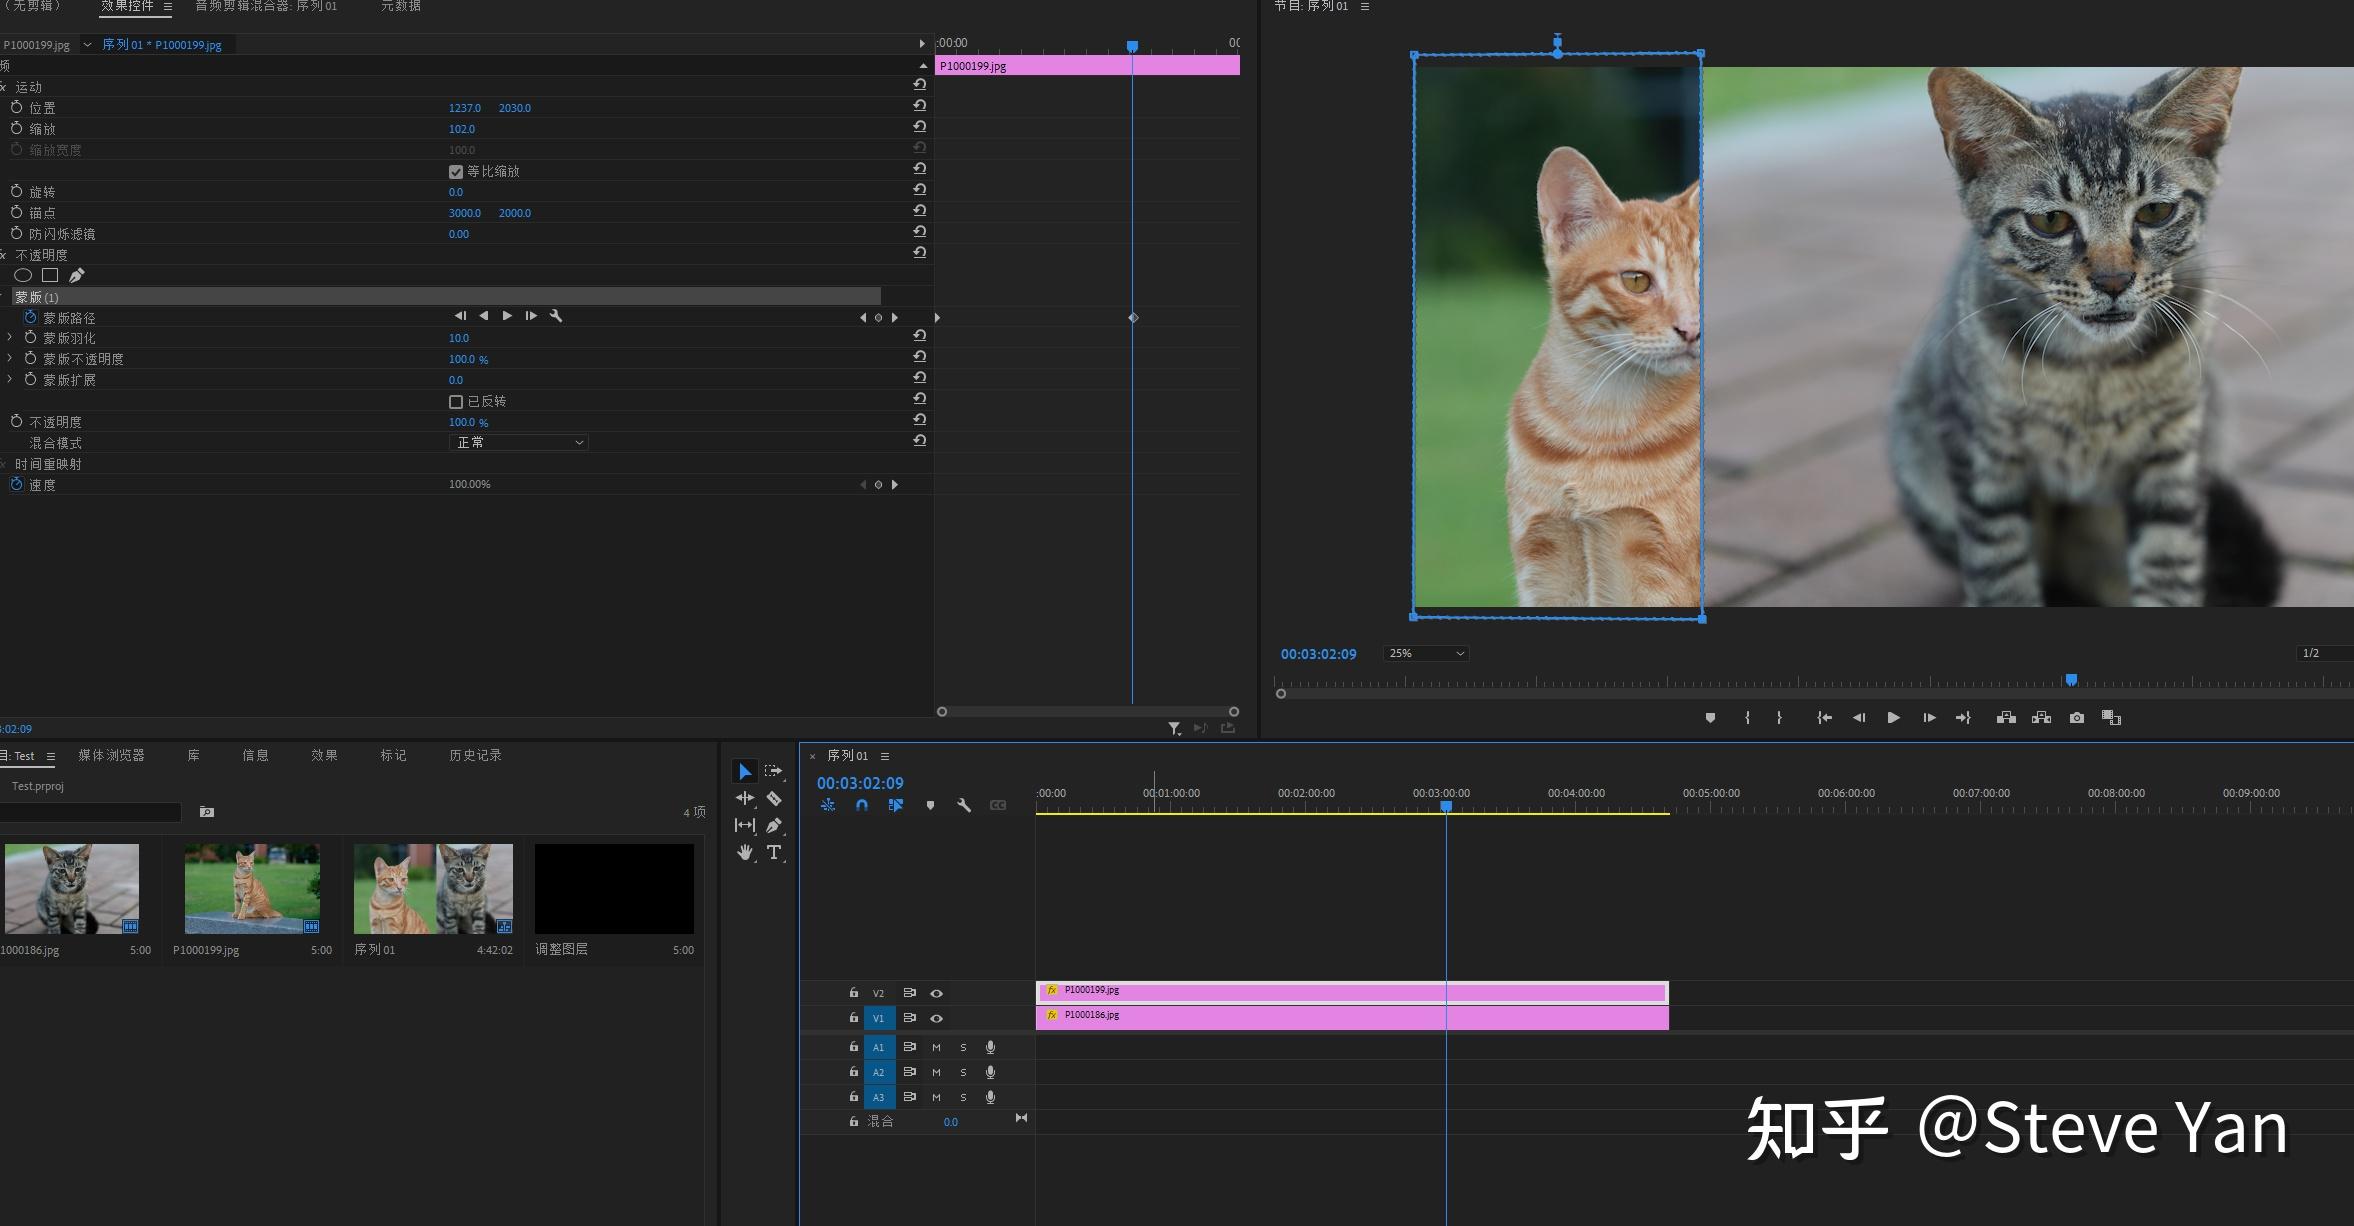Viewport: 2354px width, 1226px height.
Task: Go to In point in program monitor
Action: click(x=1824, y=718)
